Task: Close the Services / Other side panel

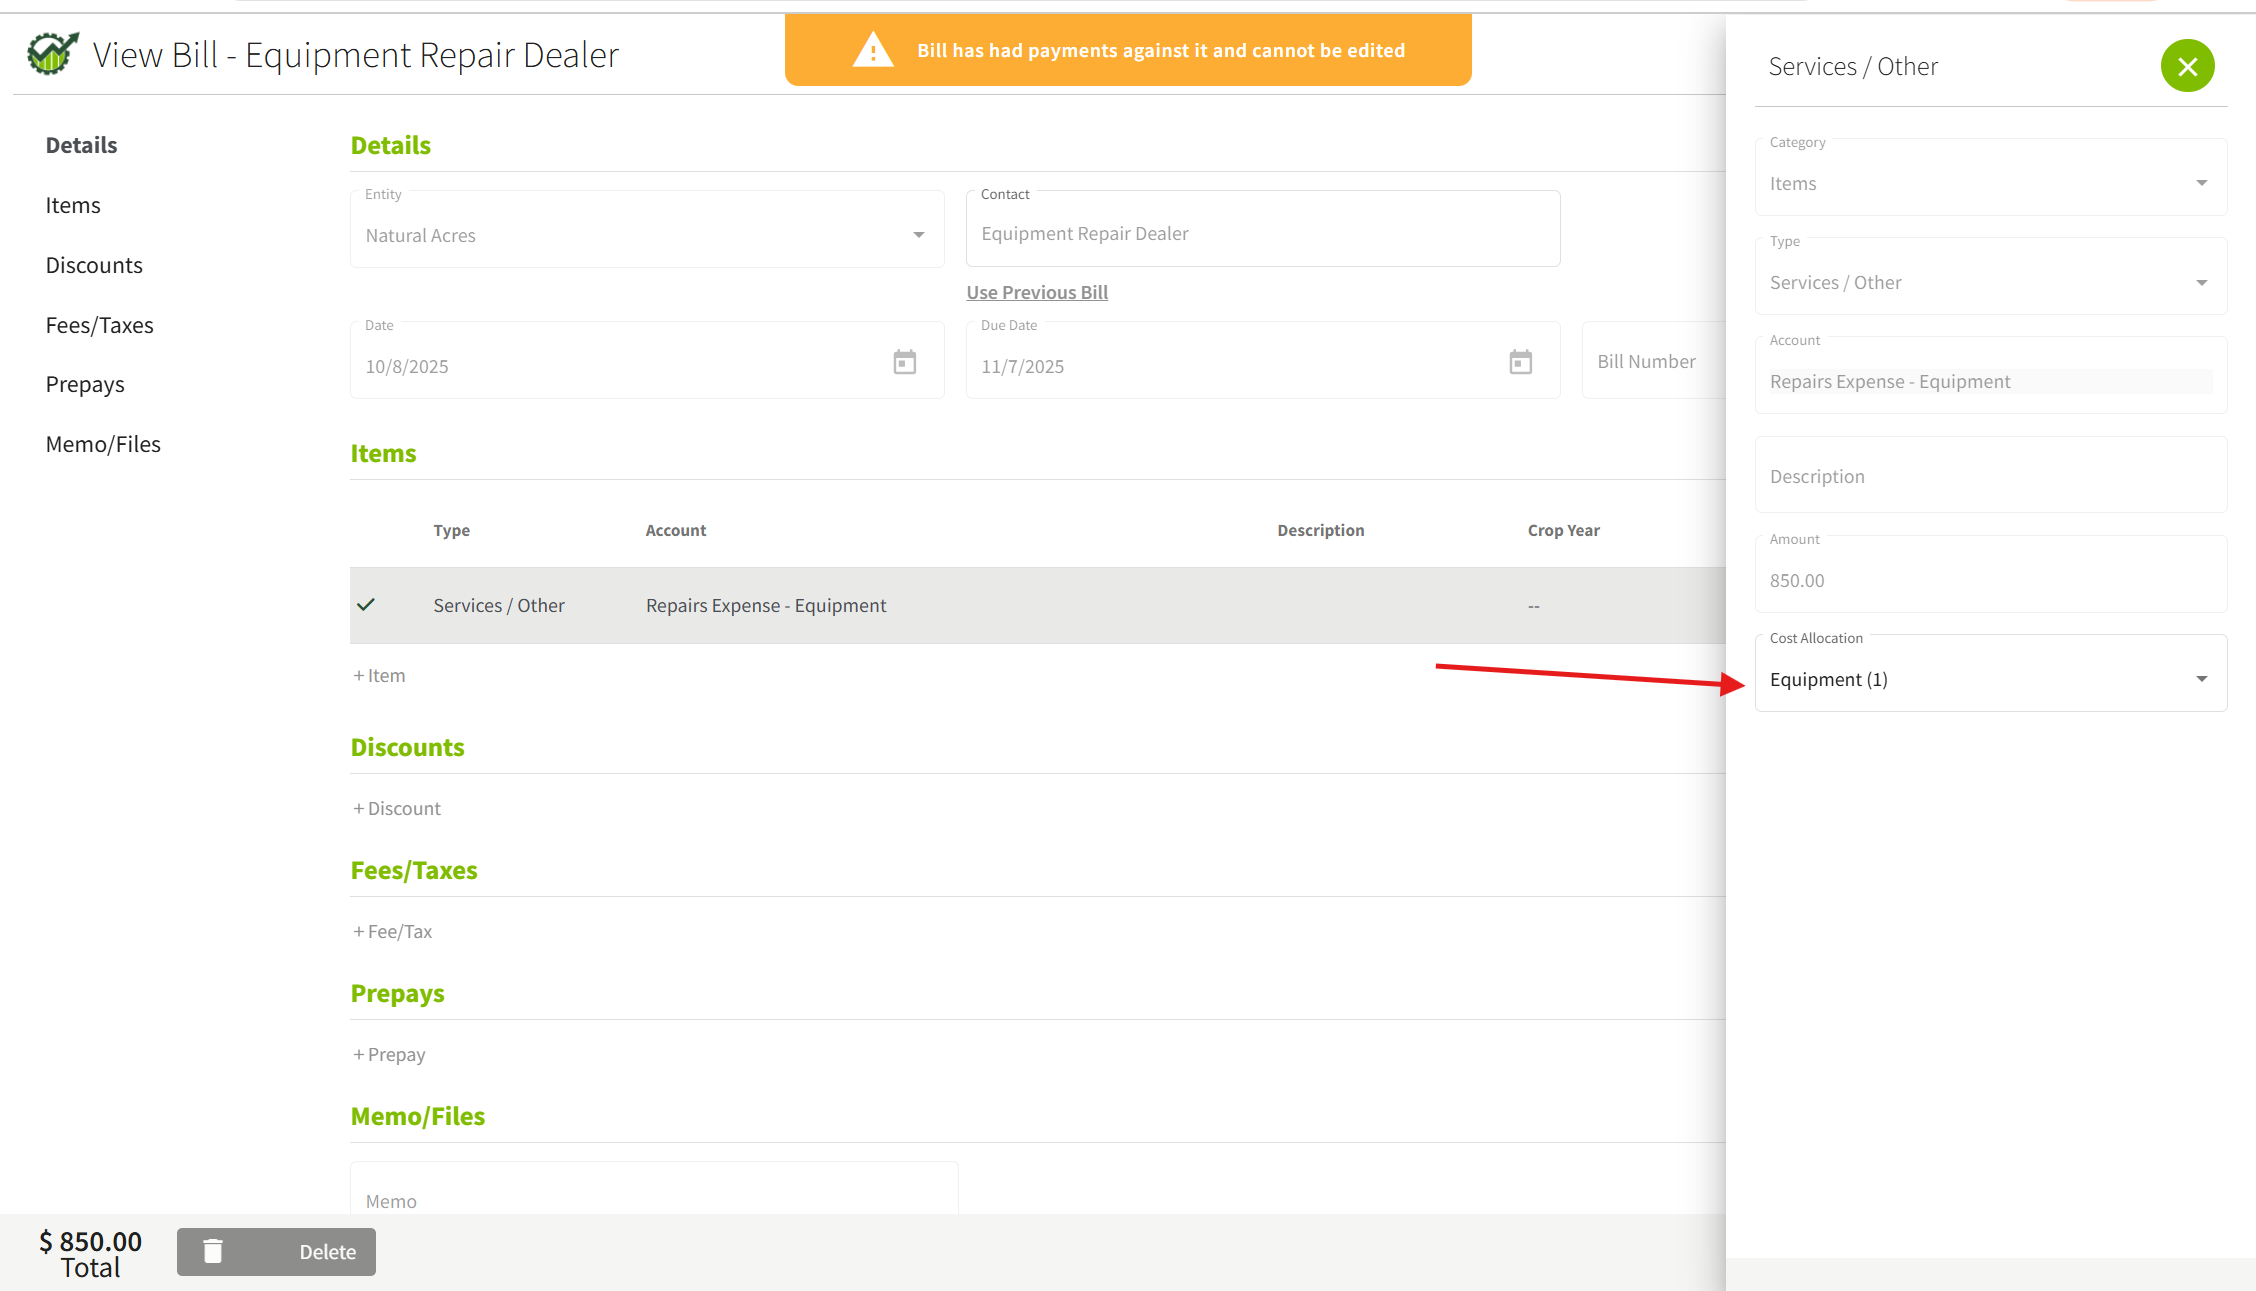Action: click(2187, 66)
